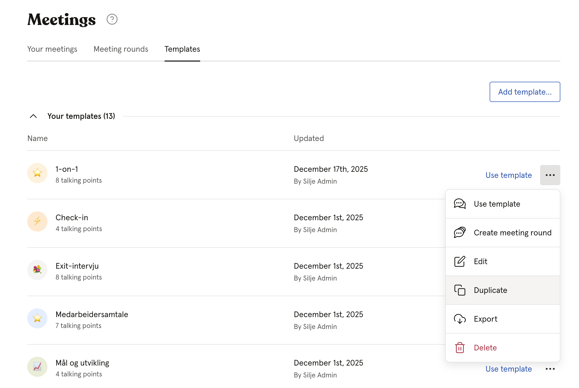The width and height of the screenshot is (579, 388).
Task: Open the Meeting rounds tab
Action: coord(121,49)
